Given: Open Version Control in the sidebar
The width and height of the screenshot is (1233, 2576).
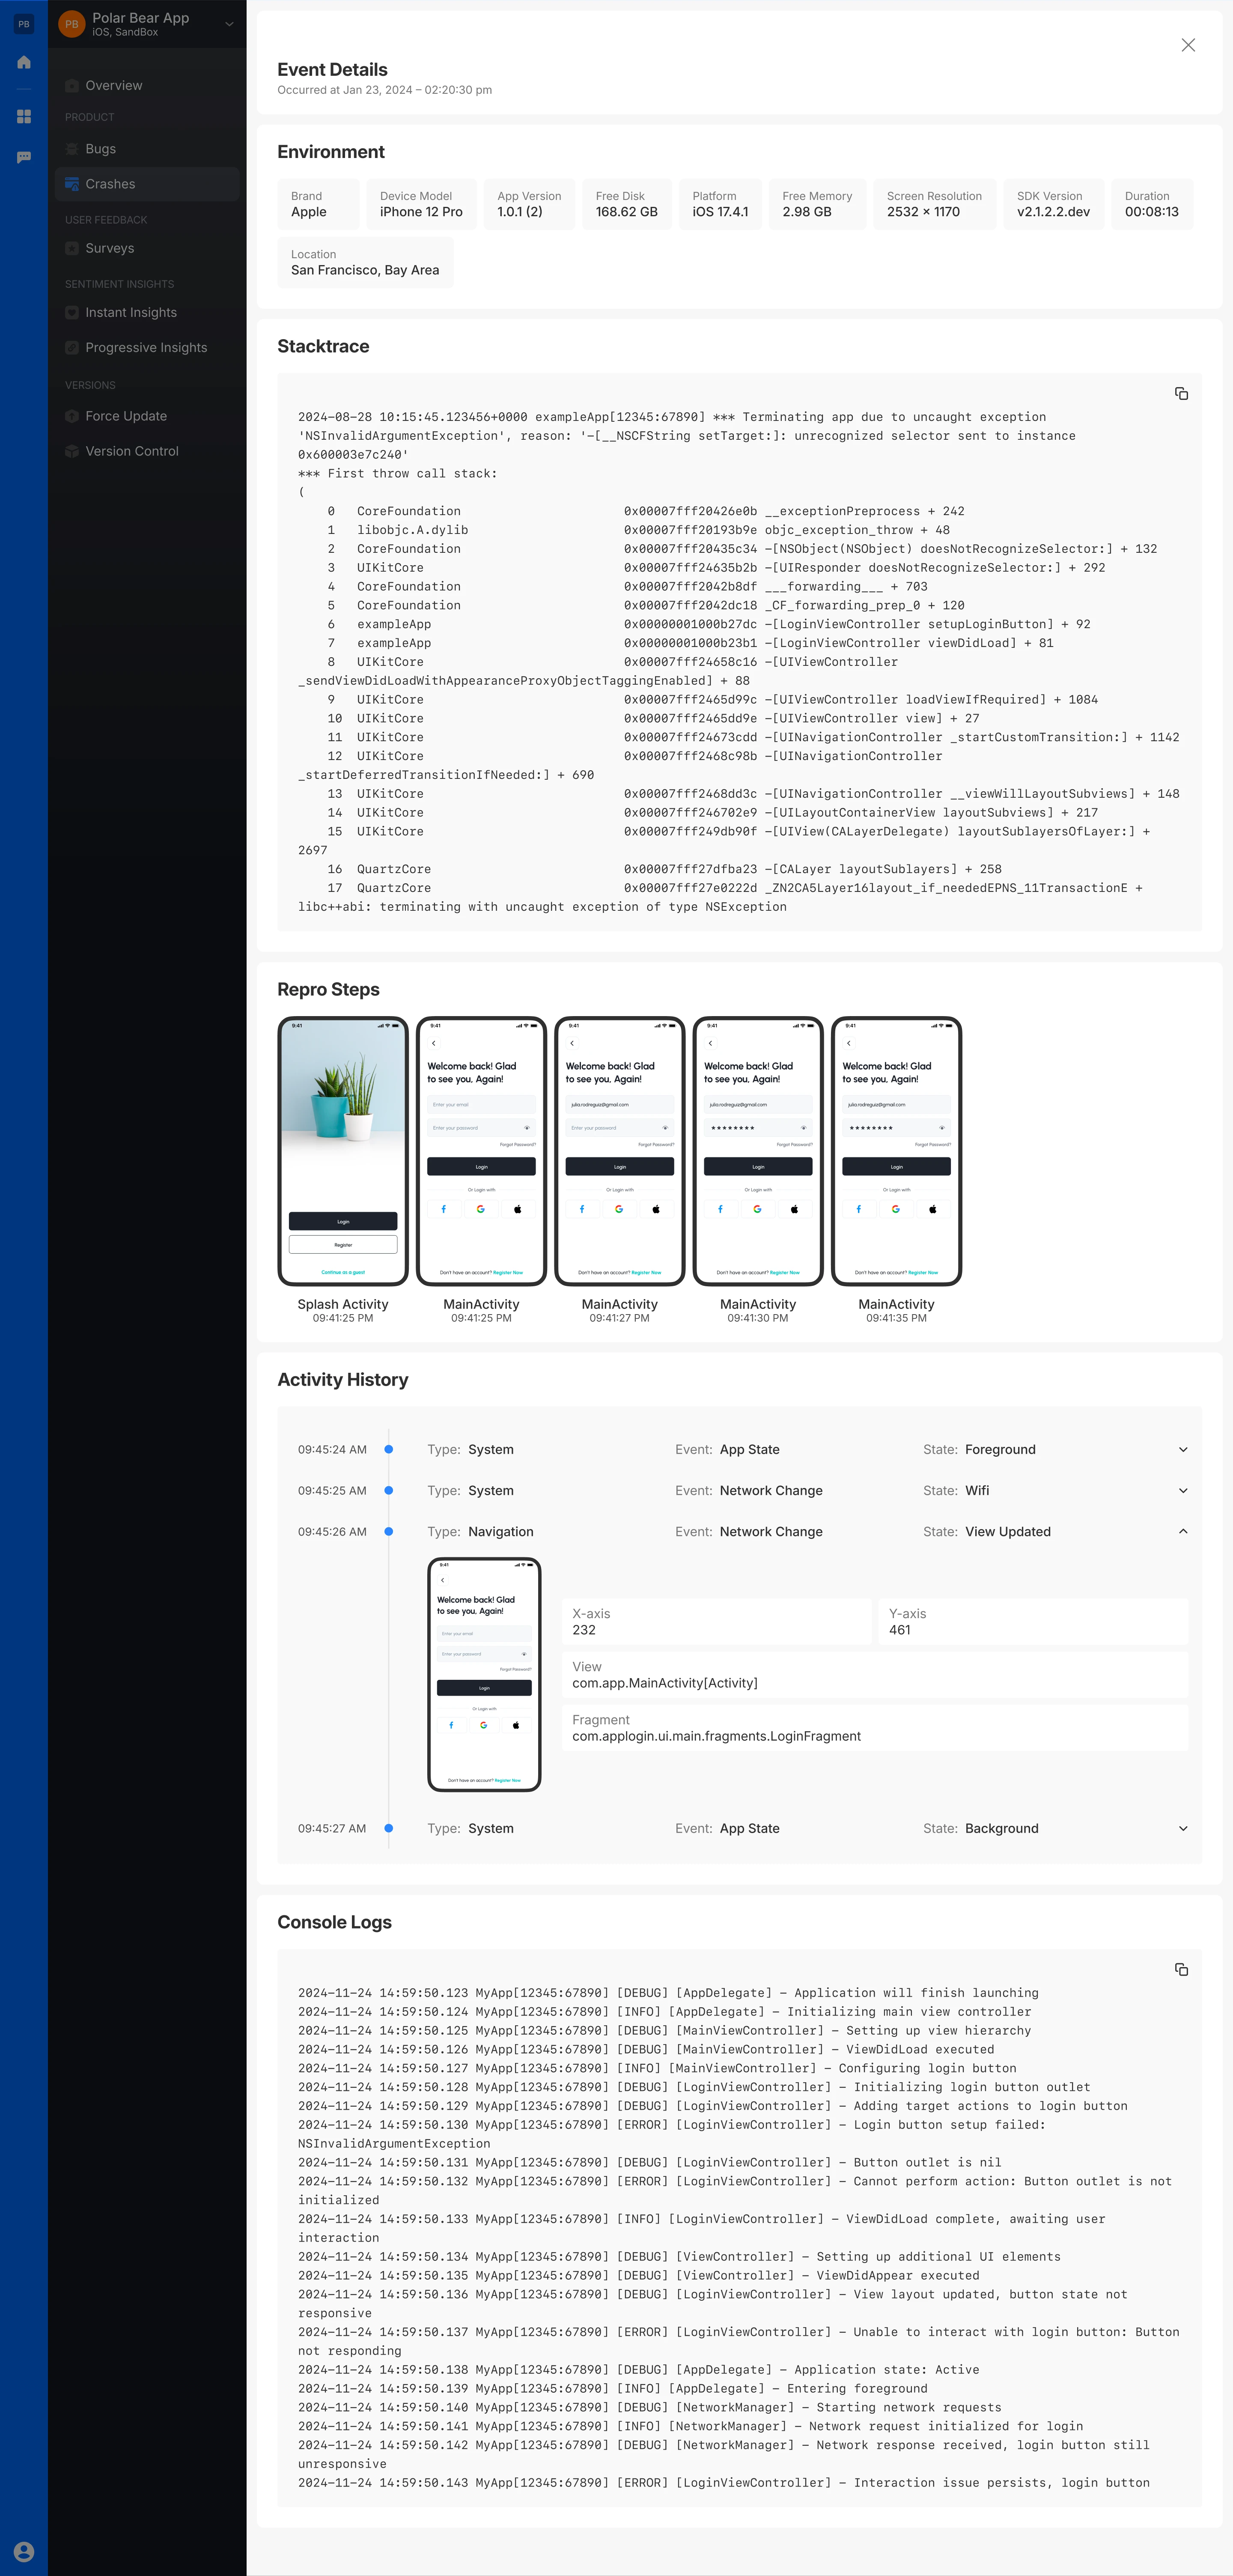Looking at the screenshot, I should coord(147,451).
